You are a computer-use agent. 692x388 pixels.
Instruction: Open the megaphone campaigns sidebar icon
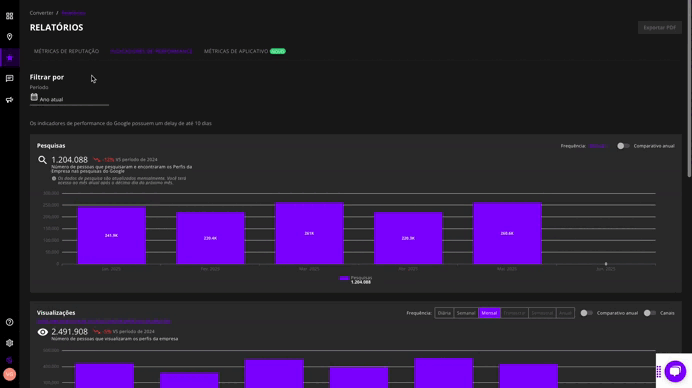[9, 100]
